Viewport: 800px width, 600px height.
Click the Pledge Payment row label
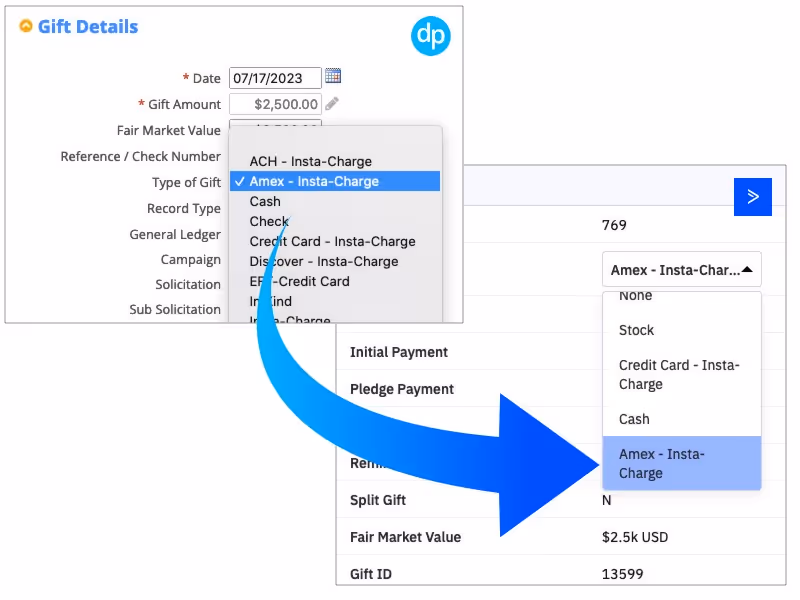402,389
